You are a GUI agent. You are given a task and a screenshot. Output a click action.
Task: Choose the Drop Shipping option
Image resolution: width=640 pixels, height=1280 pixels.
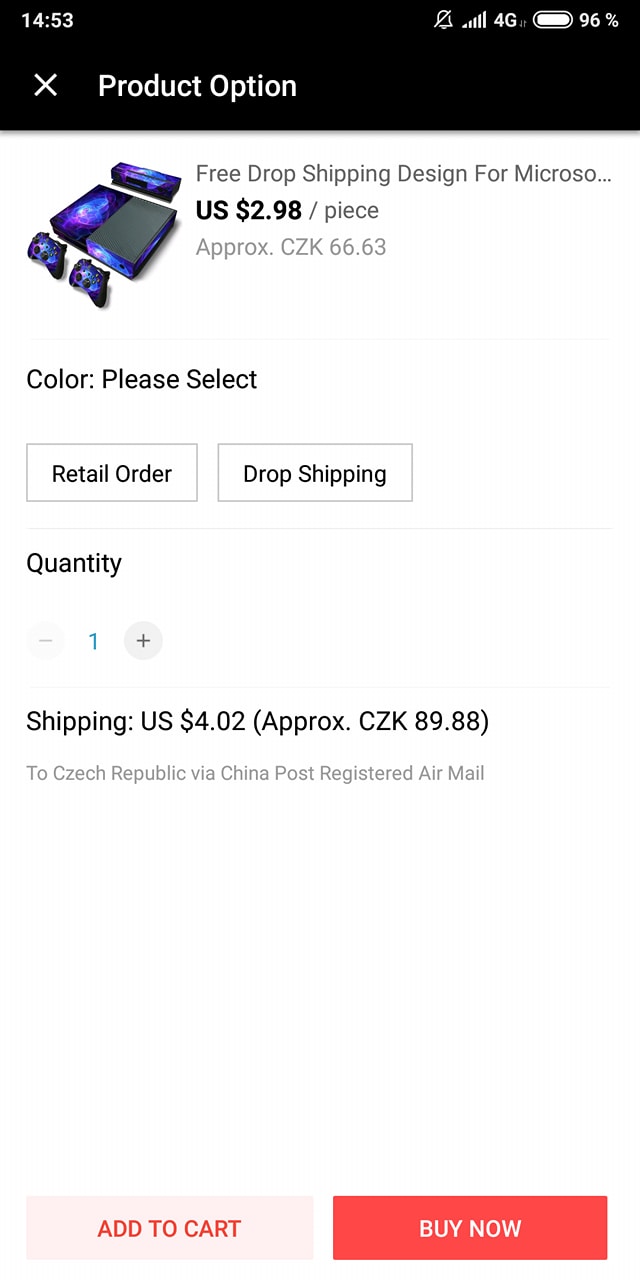click(x=315, y=473)
